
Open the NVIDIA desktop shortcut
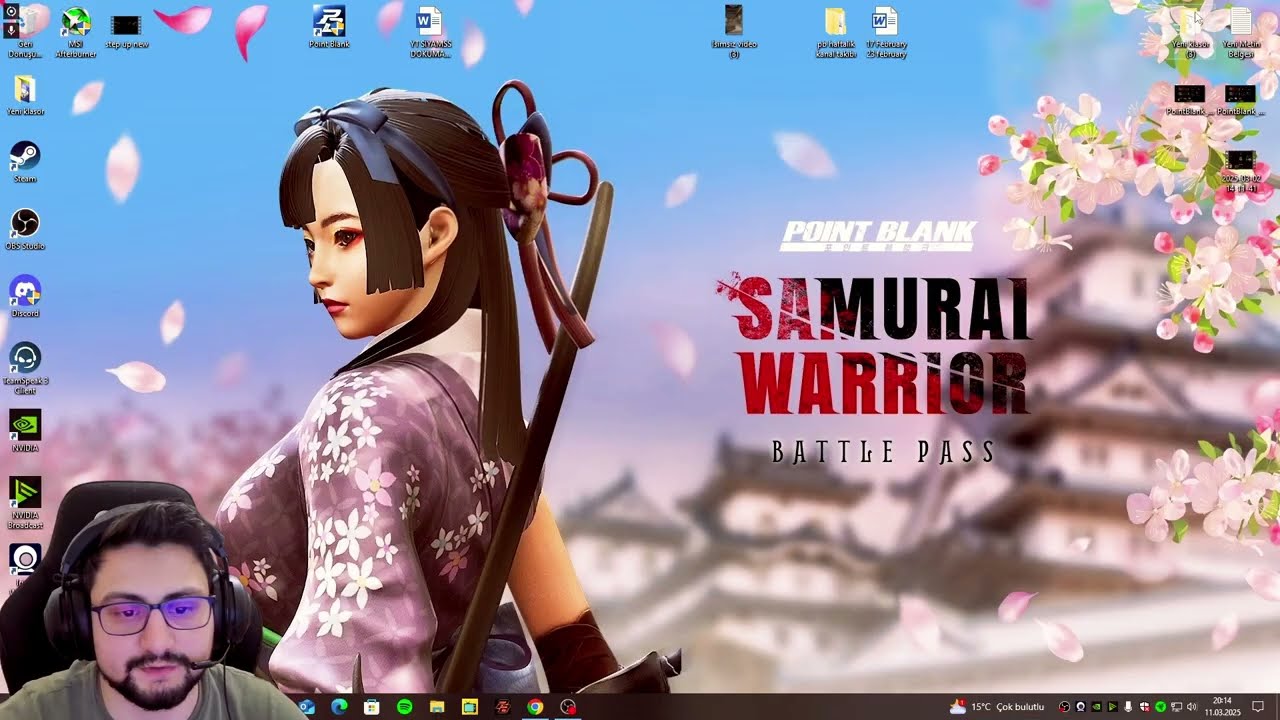pyautogui.click(x=25, y=431)
